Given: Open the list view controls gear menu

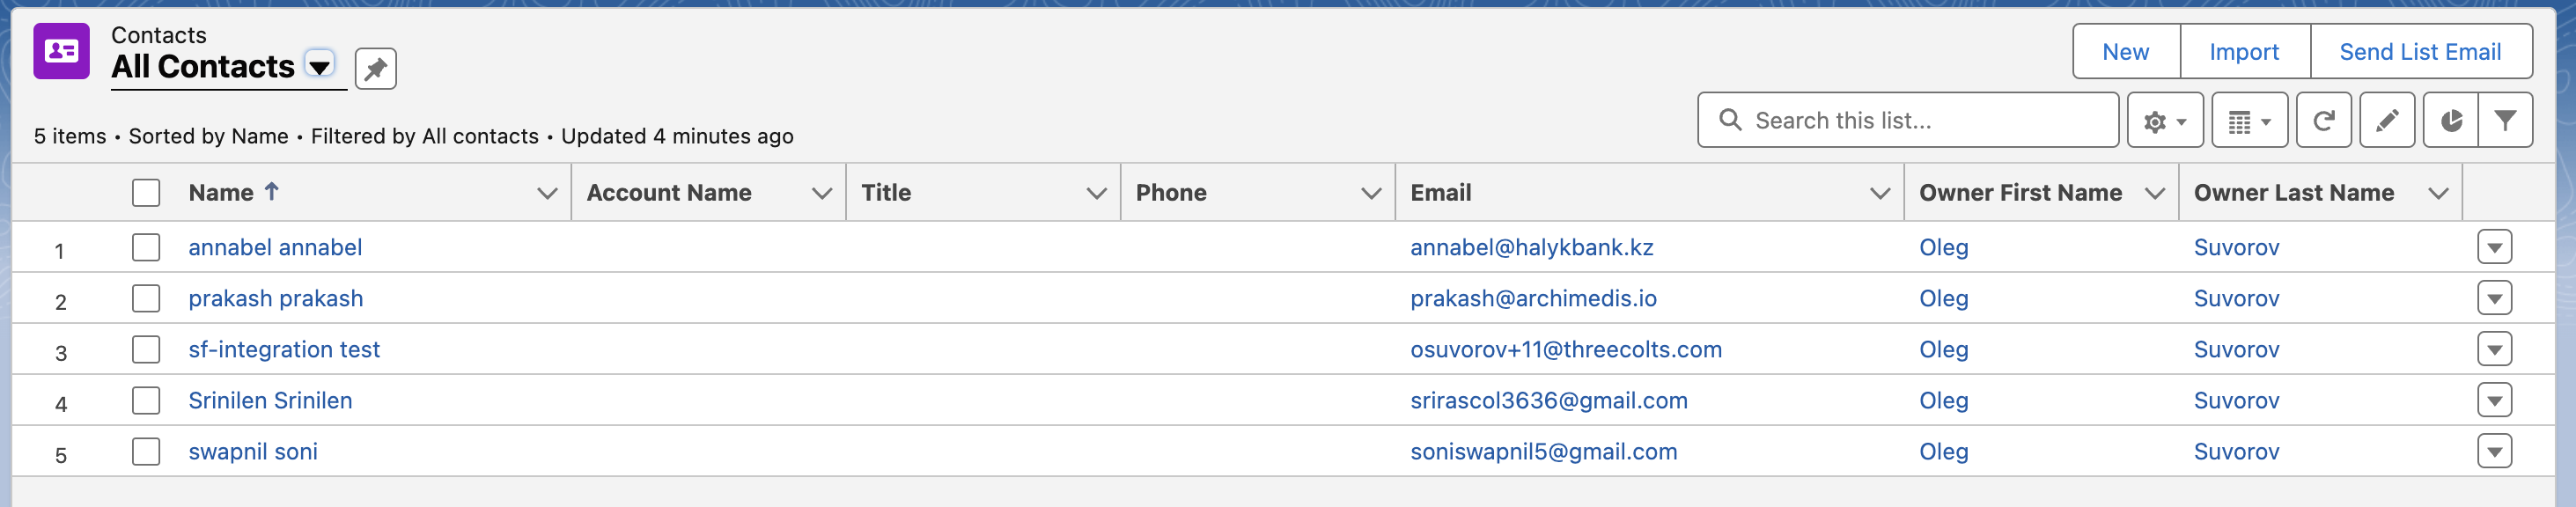Looking at the screenshot, I should click(x=2165, y=121).
